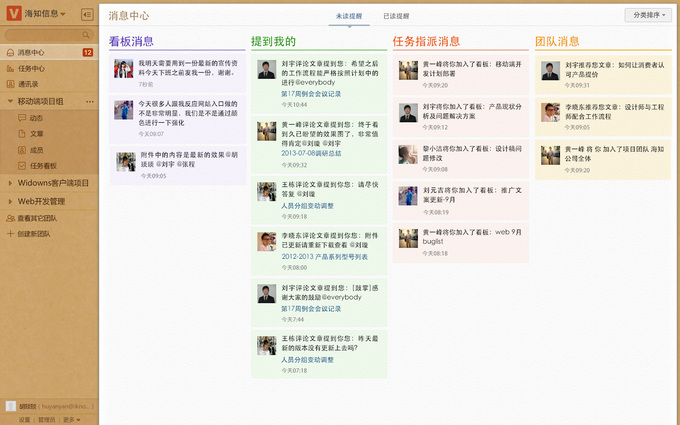The width and height of the screenshot is (680, 425).
Task: Open 通讯录 contacts icon
Action: pyautogui.click(x=10, y=84)
